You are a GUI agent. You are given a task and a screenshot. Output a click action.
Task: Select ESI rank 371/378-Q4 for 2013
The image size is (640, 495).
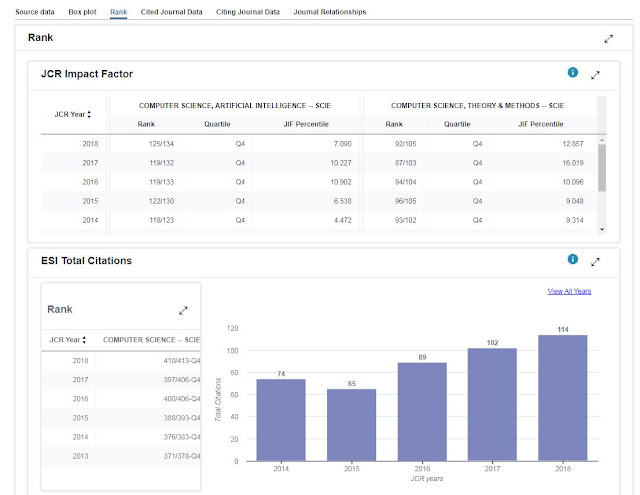point(182,456)
